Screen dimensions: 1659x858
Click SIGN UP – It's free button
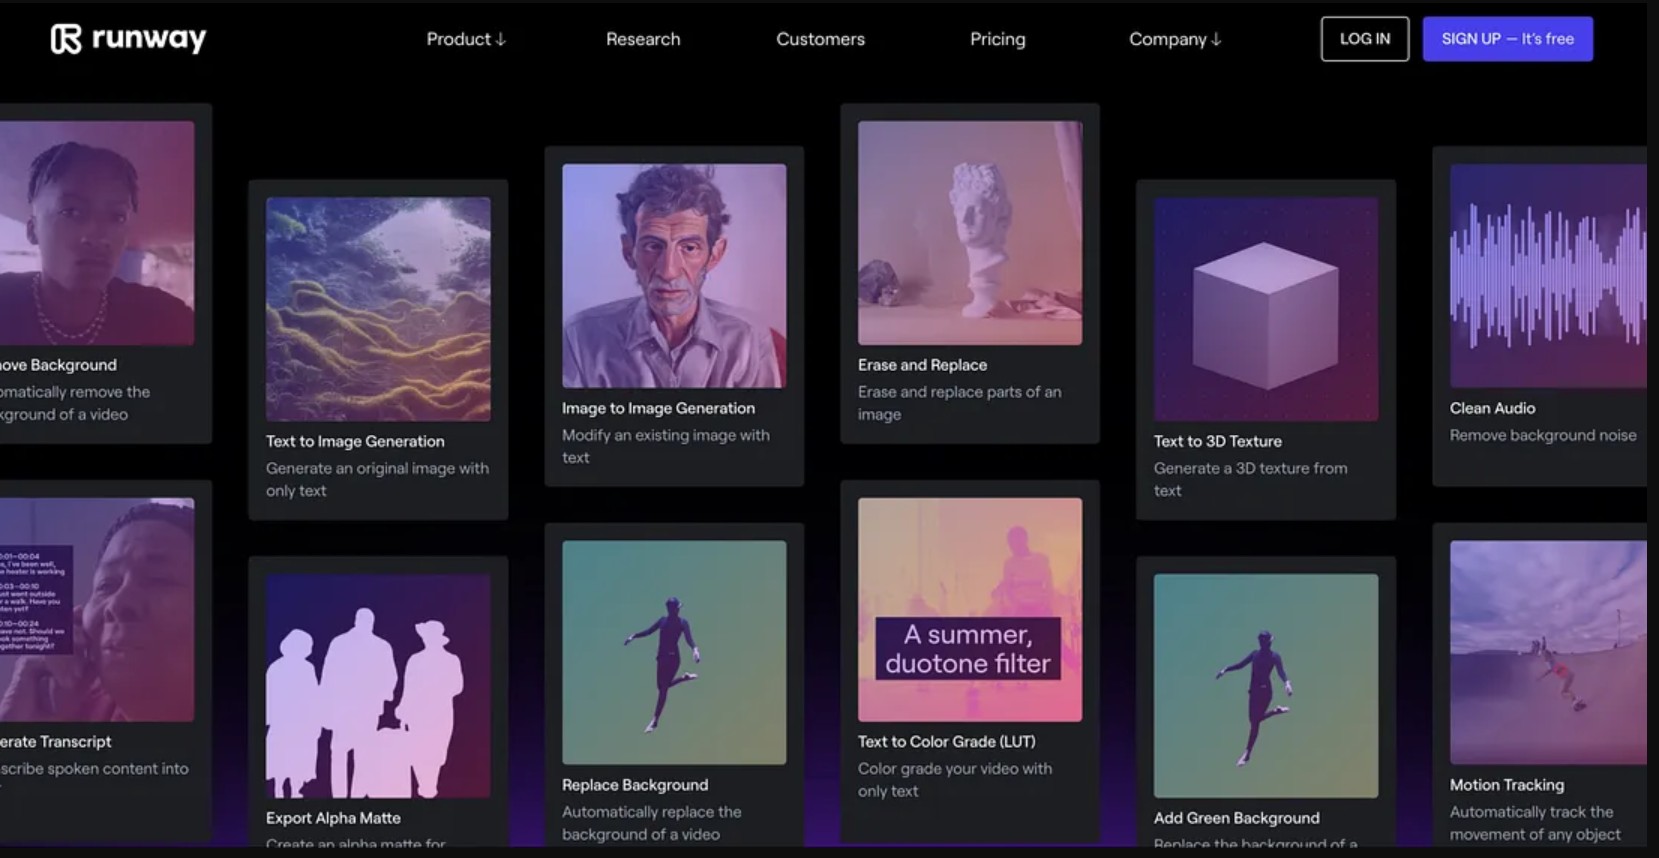[1508, 39]
